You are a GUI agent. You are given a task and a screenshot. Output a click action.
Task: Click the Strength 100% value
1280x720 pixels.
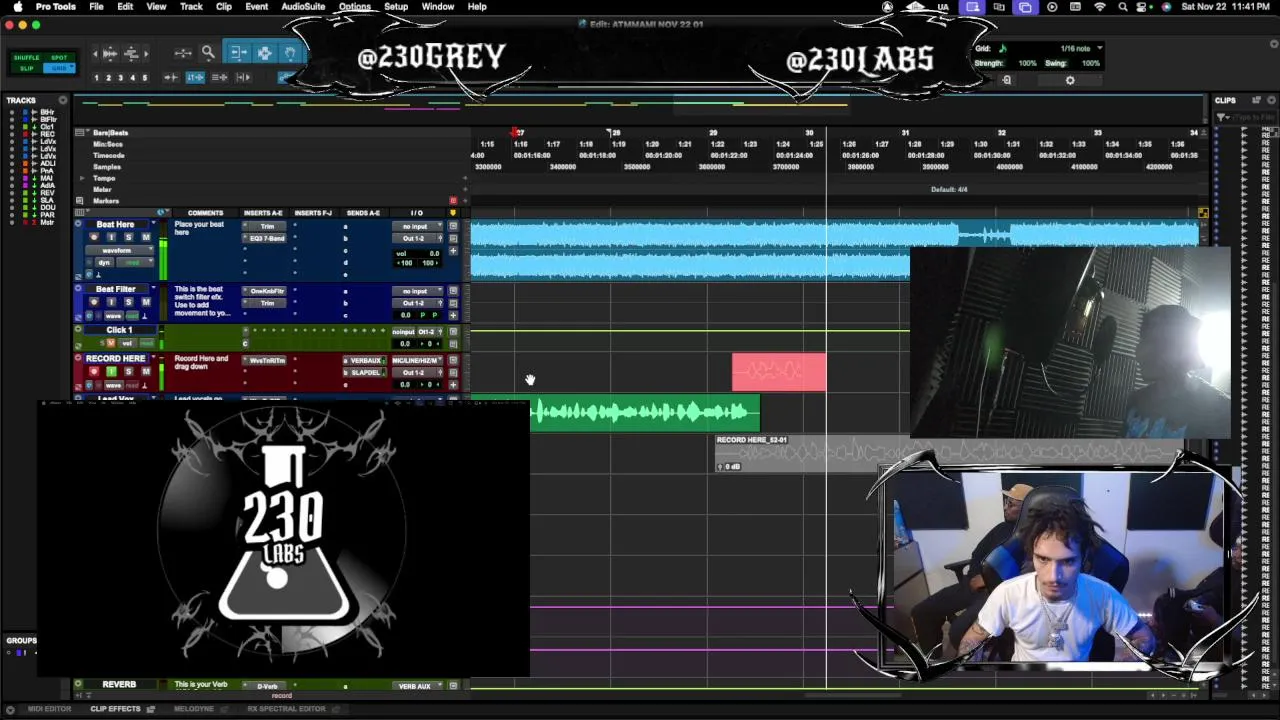tap(1027, 63)
